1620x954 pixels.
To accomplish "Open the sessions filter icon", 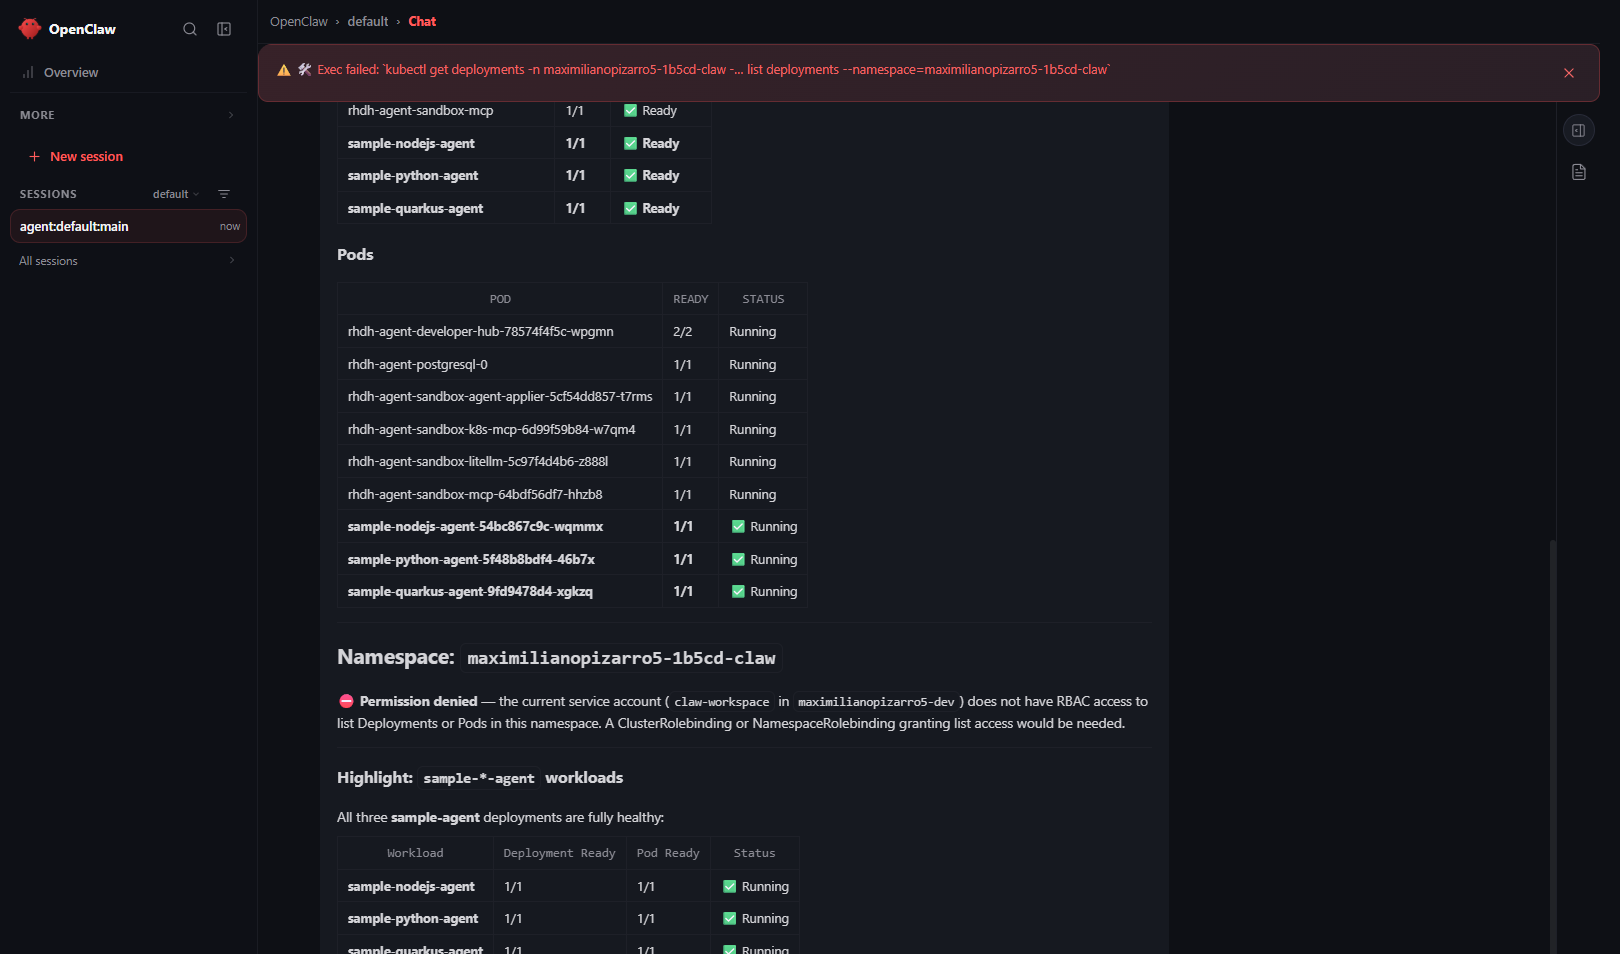I will click(224, 194).
